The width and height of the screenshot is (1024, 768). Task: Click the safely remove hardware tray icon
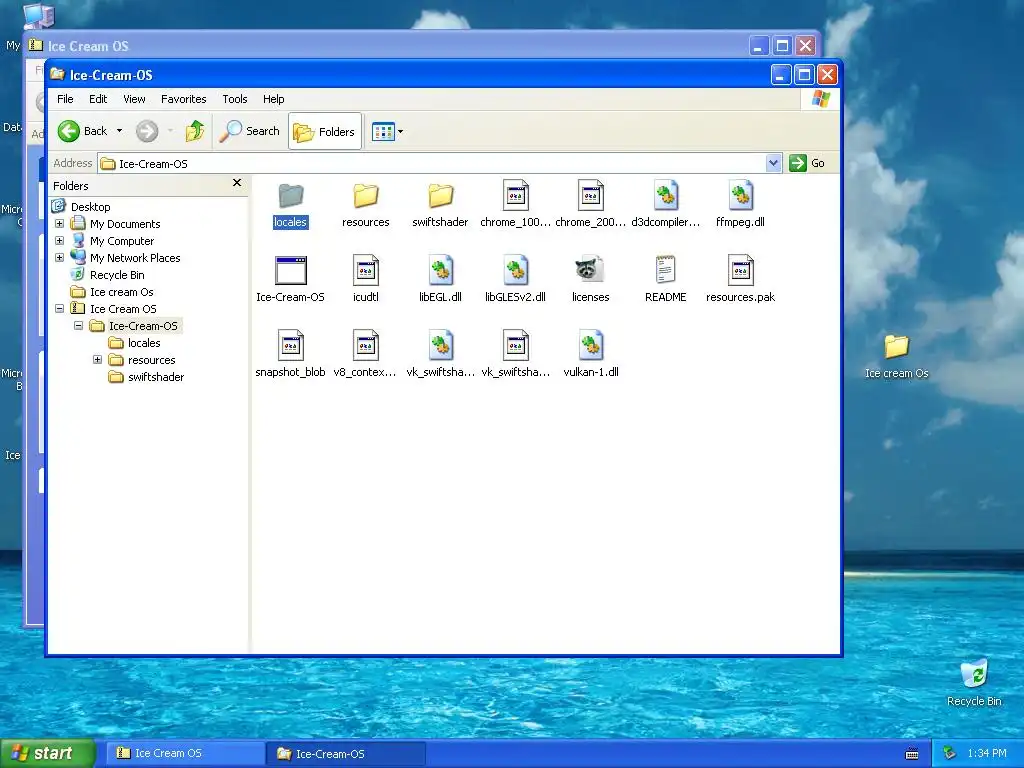pyautogui.click(x=950, y=754)
